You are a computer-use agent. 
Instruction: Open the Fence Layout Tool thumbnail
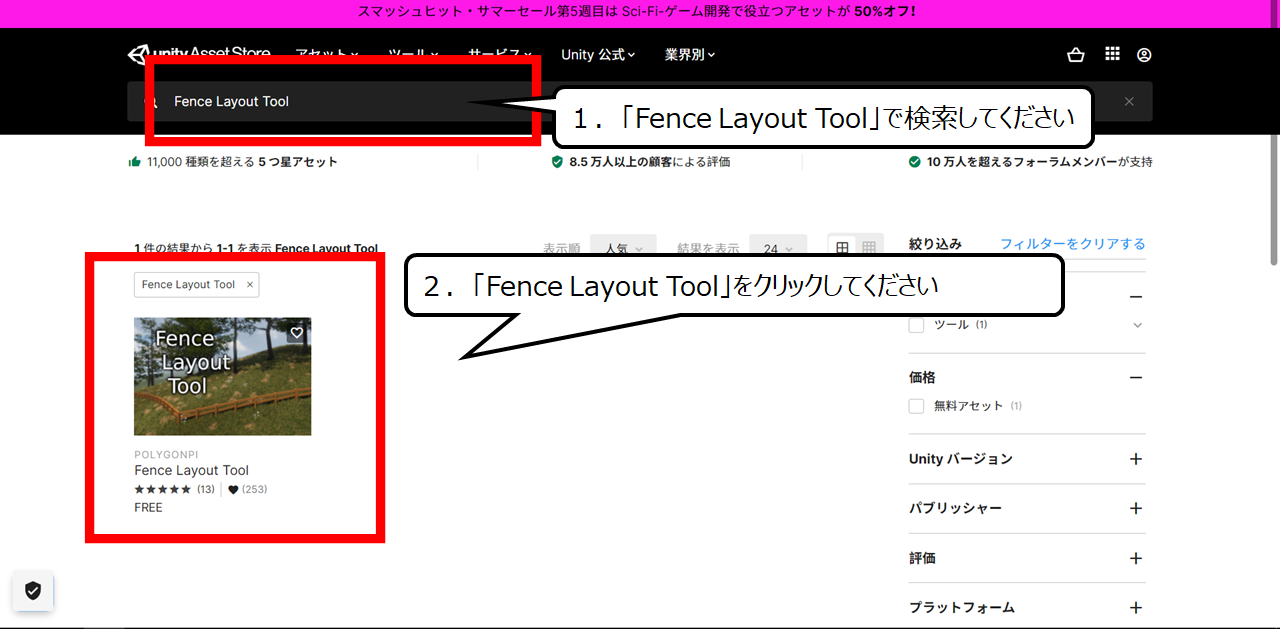click(x=222, y=376)
